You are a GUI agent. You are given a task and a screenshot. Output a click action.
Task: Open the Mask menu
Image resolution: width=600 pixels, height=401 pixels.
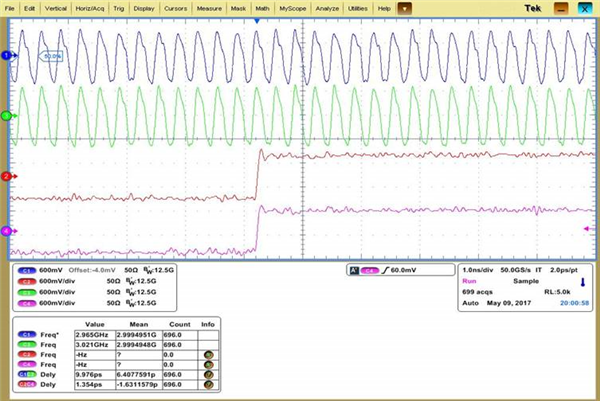238,8
